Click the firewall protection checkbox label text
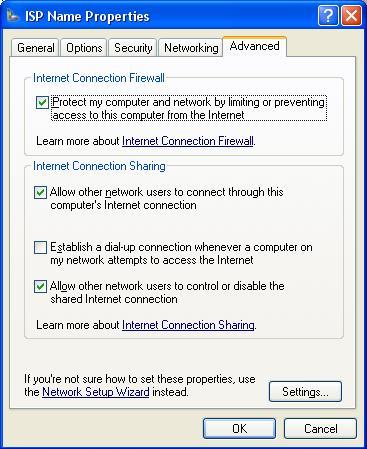Viewport: 367px width, 449px height. 189,108
